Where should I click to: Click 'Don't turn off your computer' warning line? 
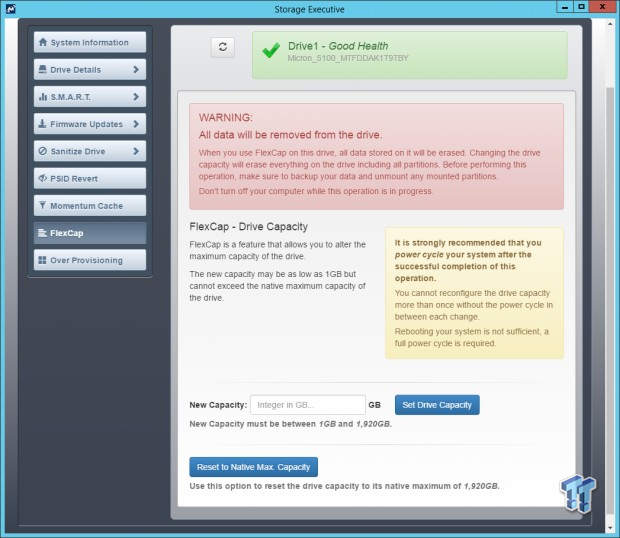(316, 191)
